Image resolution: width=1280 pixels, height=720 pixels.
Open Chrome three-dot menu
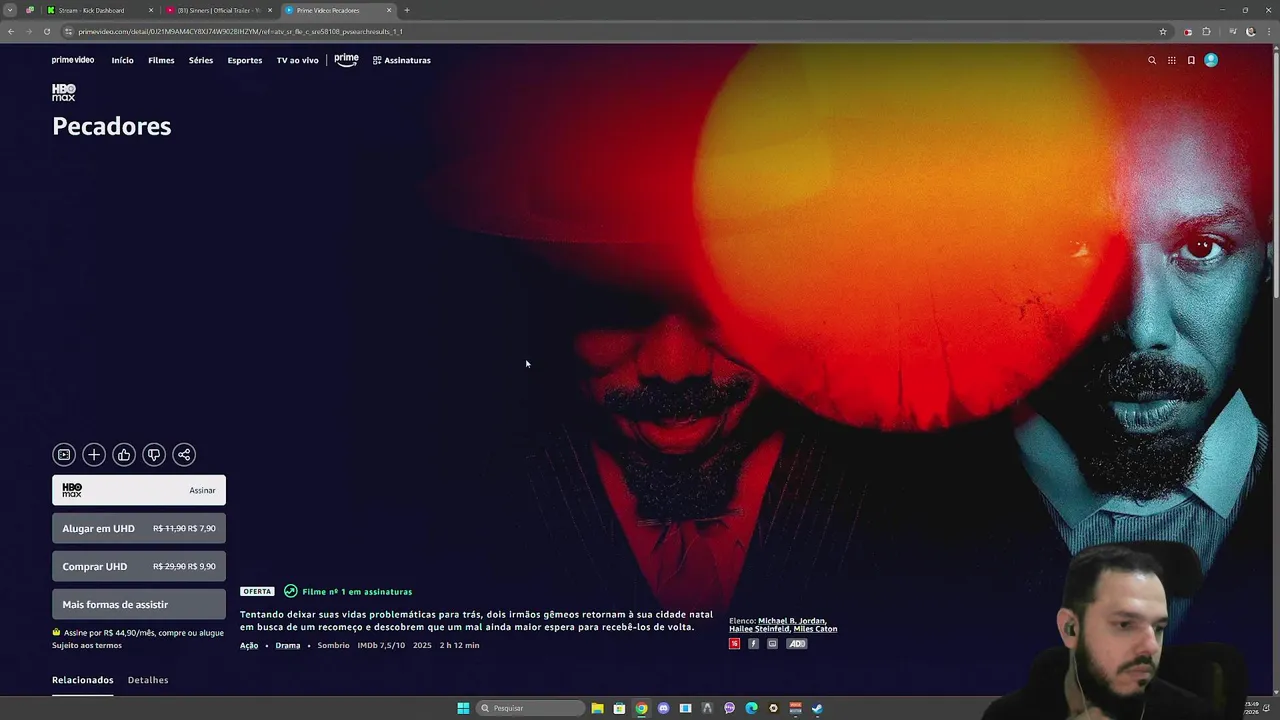(1268, 31)
